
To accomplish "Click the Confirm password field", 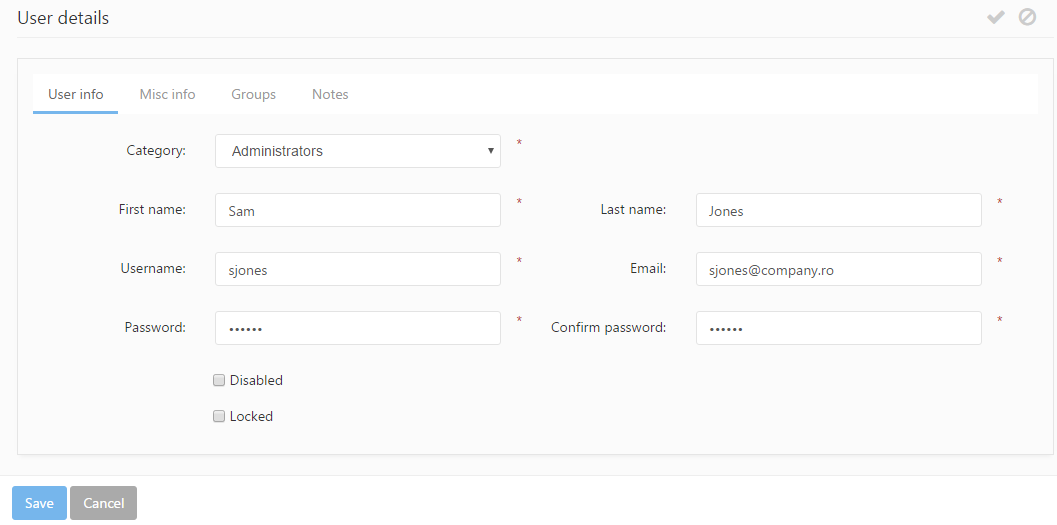I will (x=838, y=328).
